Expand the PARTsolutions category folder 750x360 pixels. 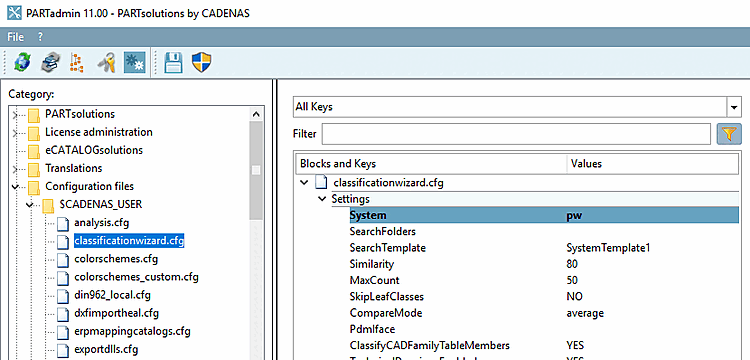point(15,115)
